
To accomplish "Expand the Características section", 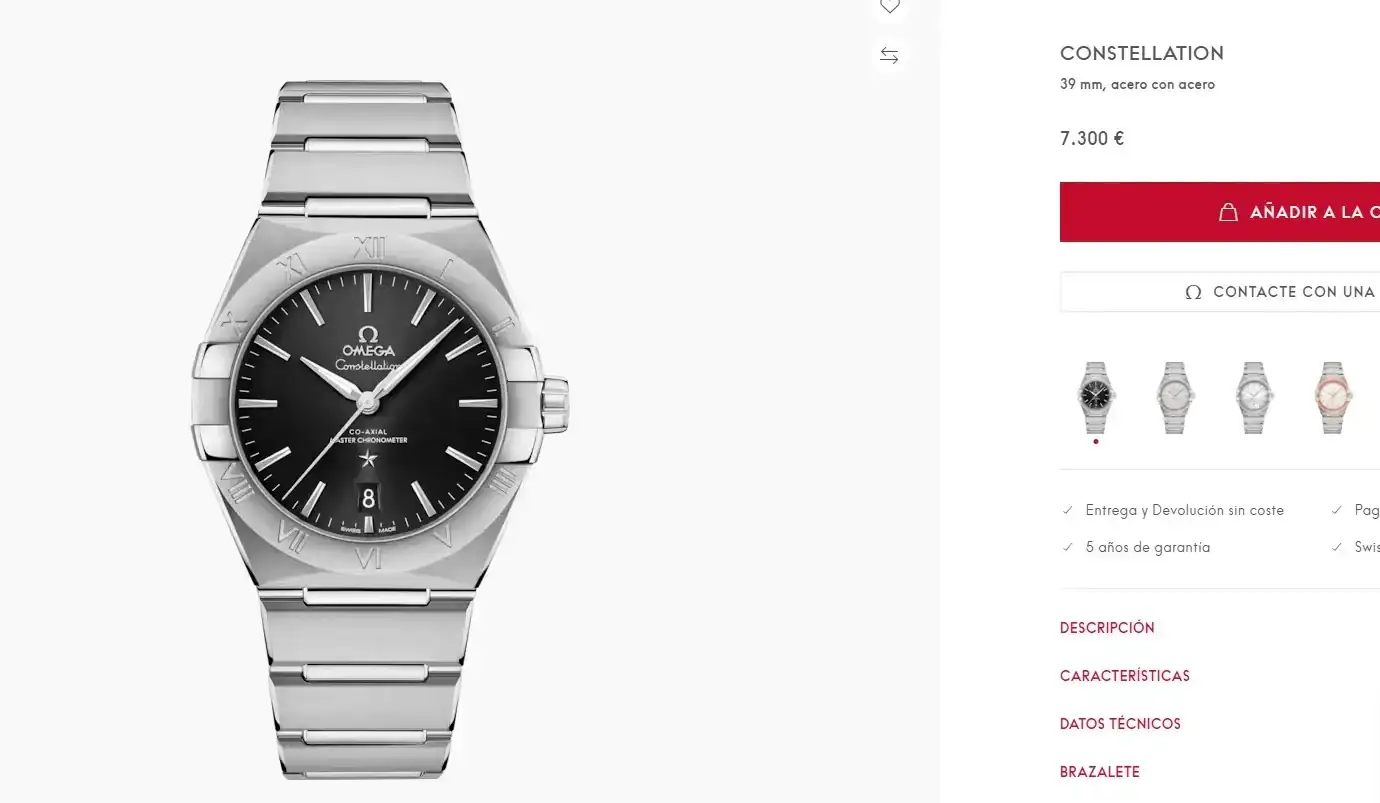I will tap(1125, 676).
